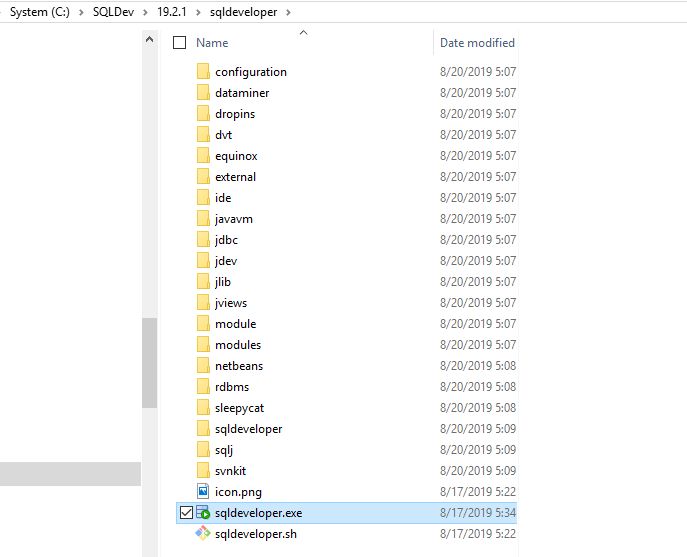Expand breadcrumb arrow after SQLDev
The image size is (687, 557).
coord(145,12)
